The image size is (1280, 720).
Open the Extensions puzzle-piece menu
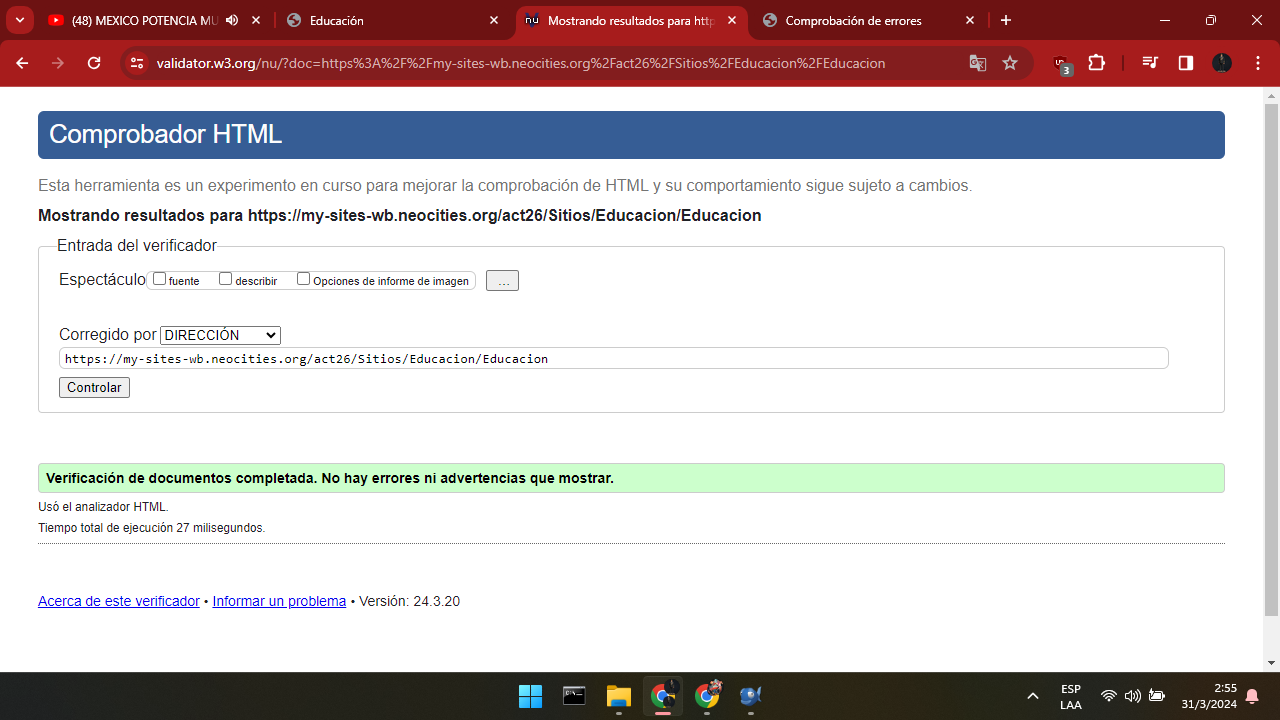[x=1096, y=63]
